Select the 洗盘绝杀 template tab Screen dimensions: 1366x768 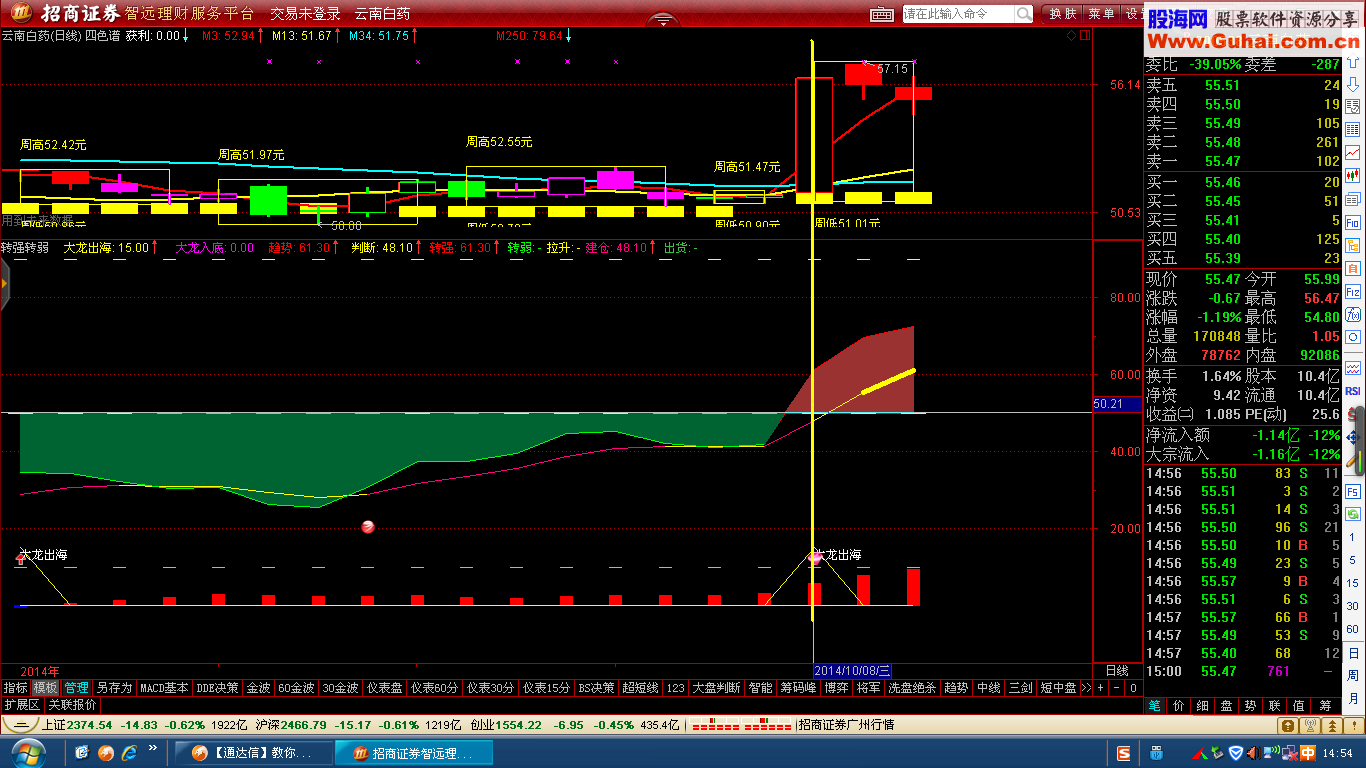(912, 688)
